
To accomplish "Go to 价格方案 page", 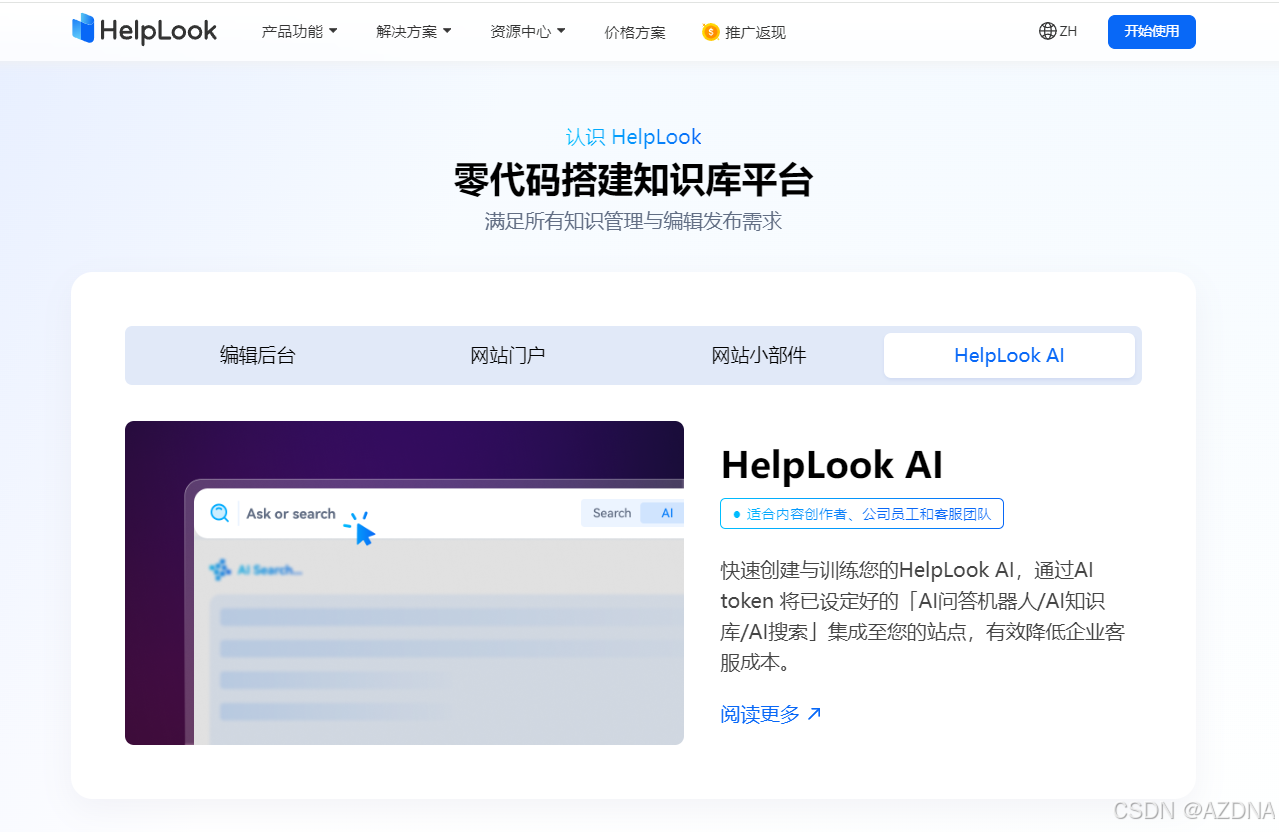I will [x=635, y=32].
